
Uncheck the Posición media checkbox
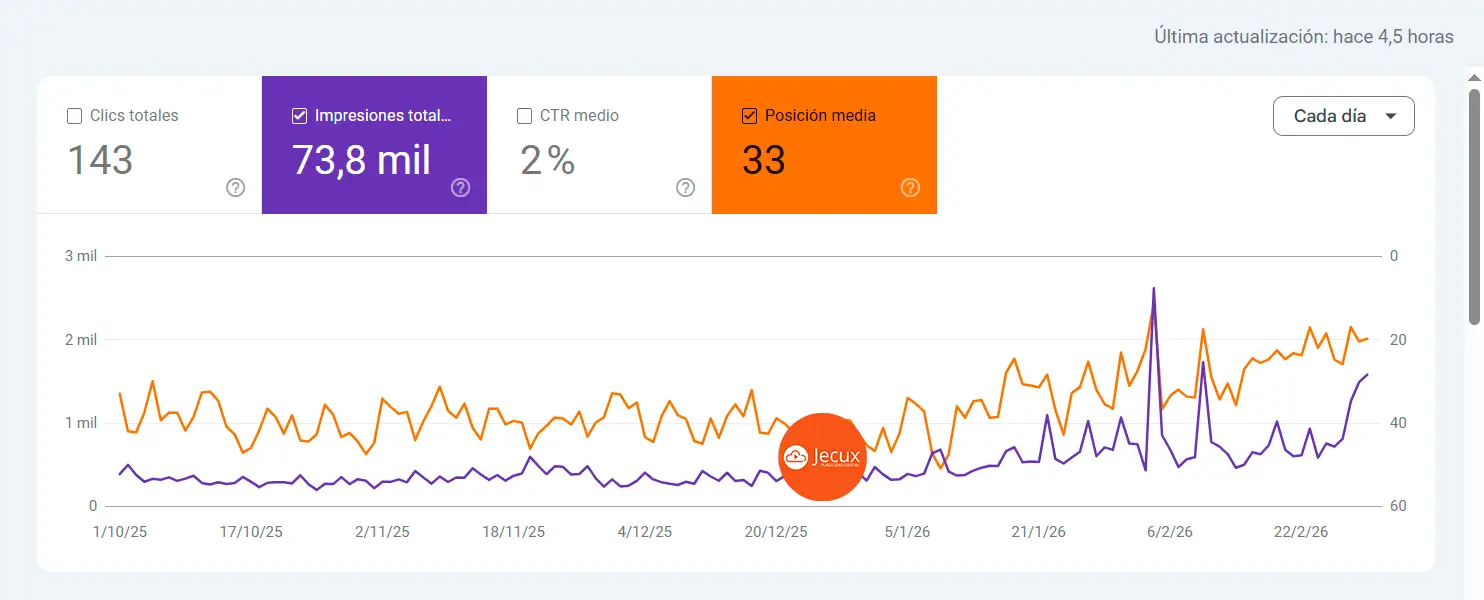click(748, 115)
